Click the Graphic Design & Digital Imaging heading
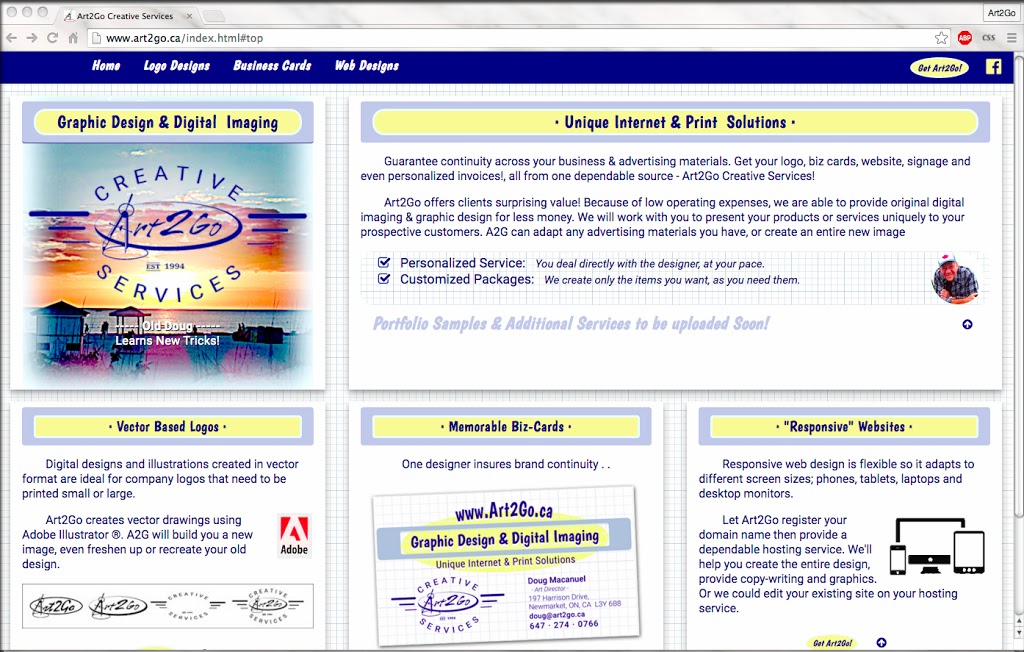1024x652 pixels. pos(168,122)
